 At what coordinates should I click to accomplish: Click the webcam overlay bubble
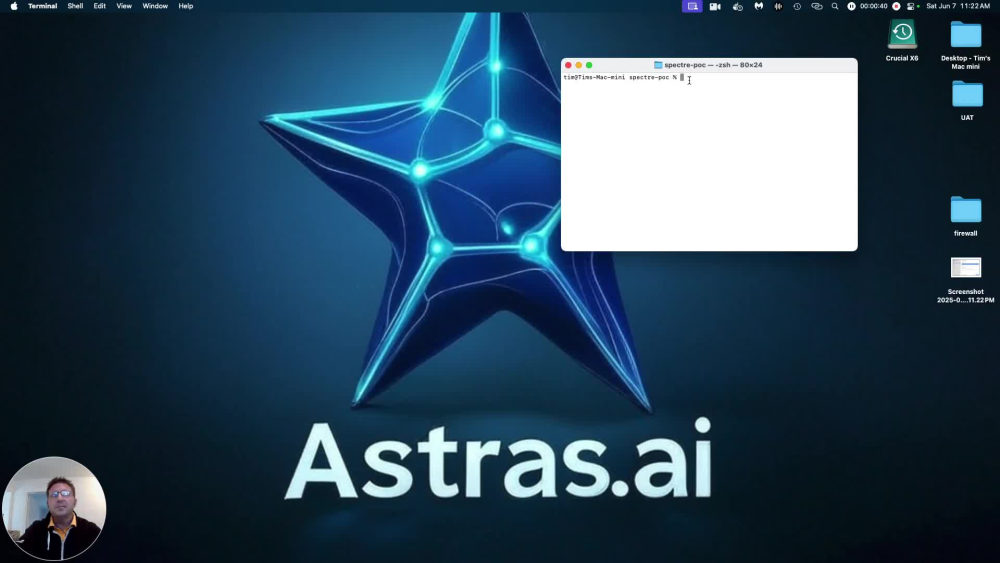click(x=54, y=508)
